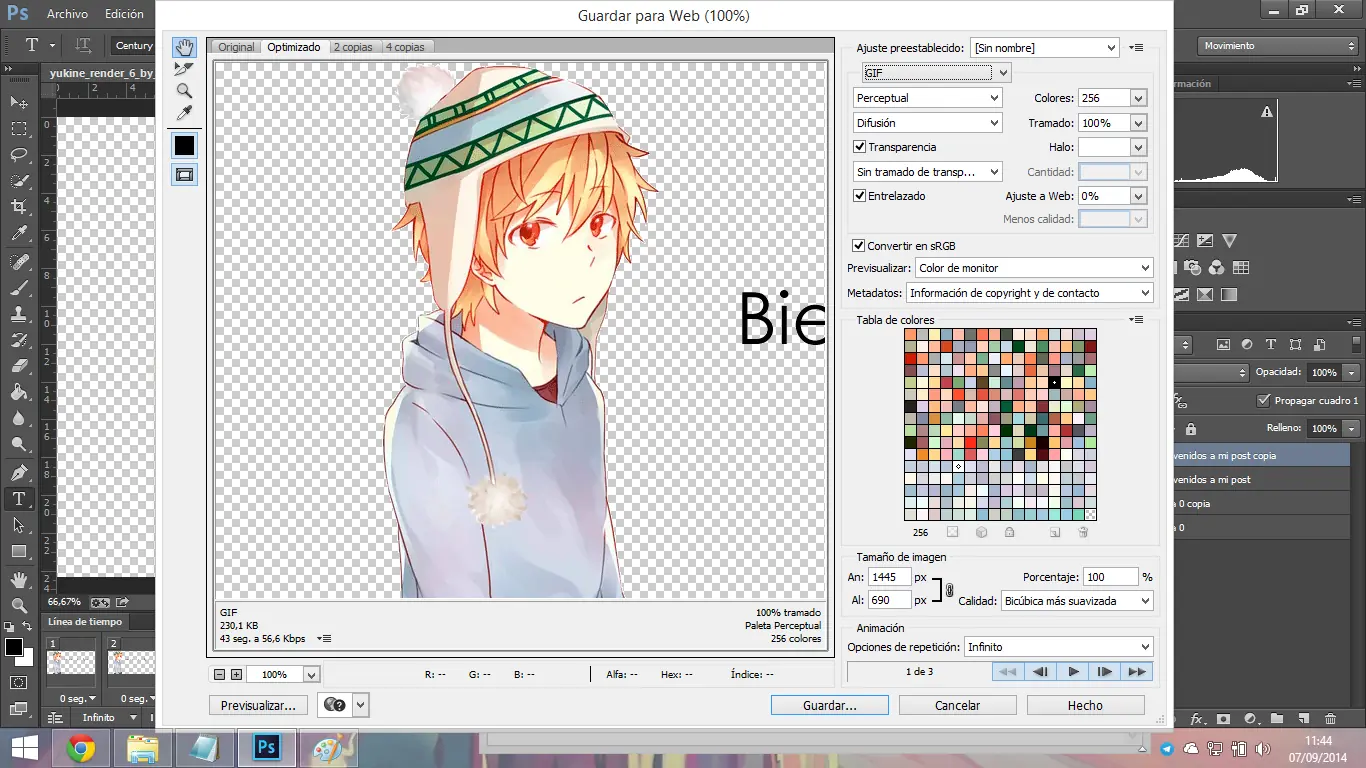
Task: Open the GIF file format dropdown
Action: point(936,73)
